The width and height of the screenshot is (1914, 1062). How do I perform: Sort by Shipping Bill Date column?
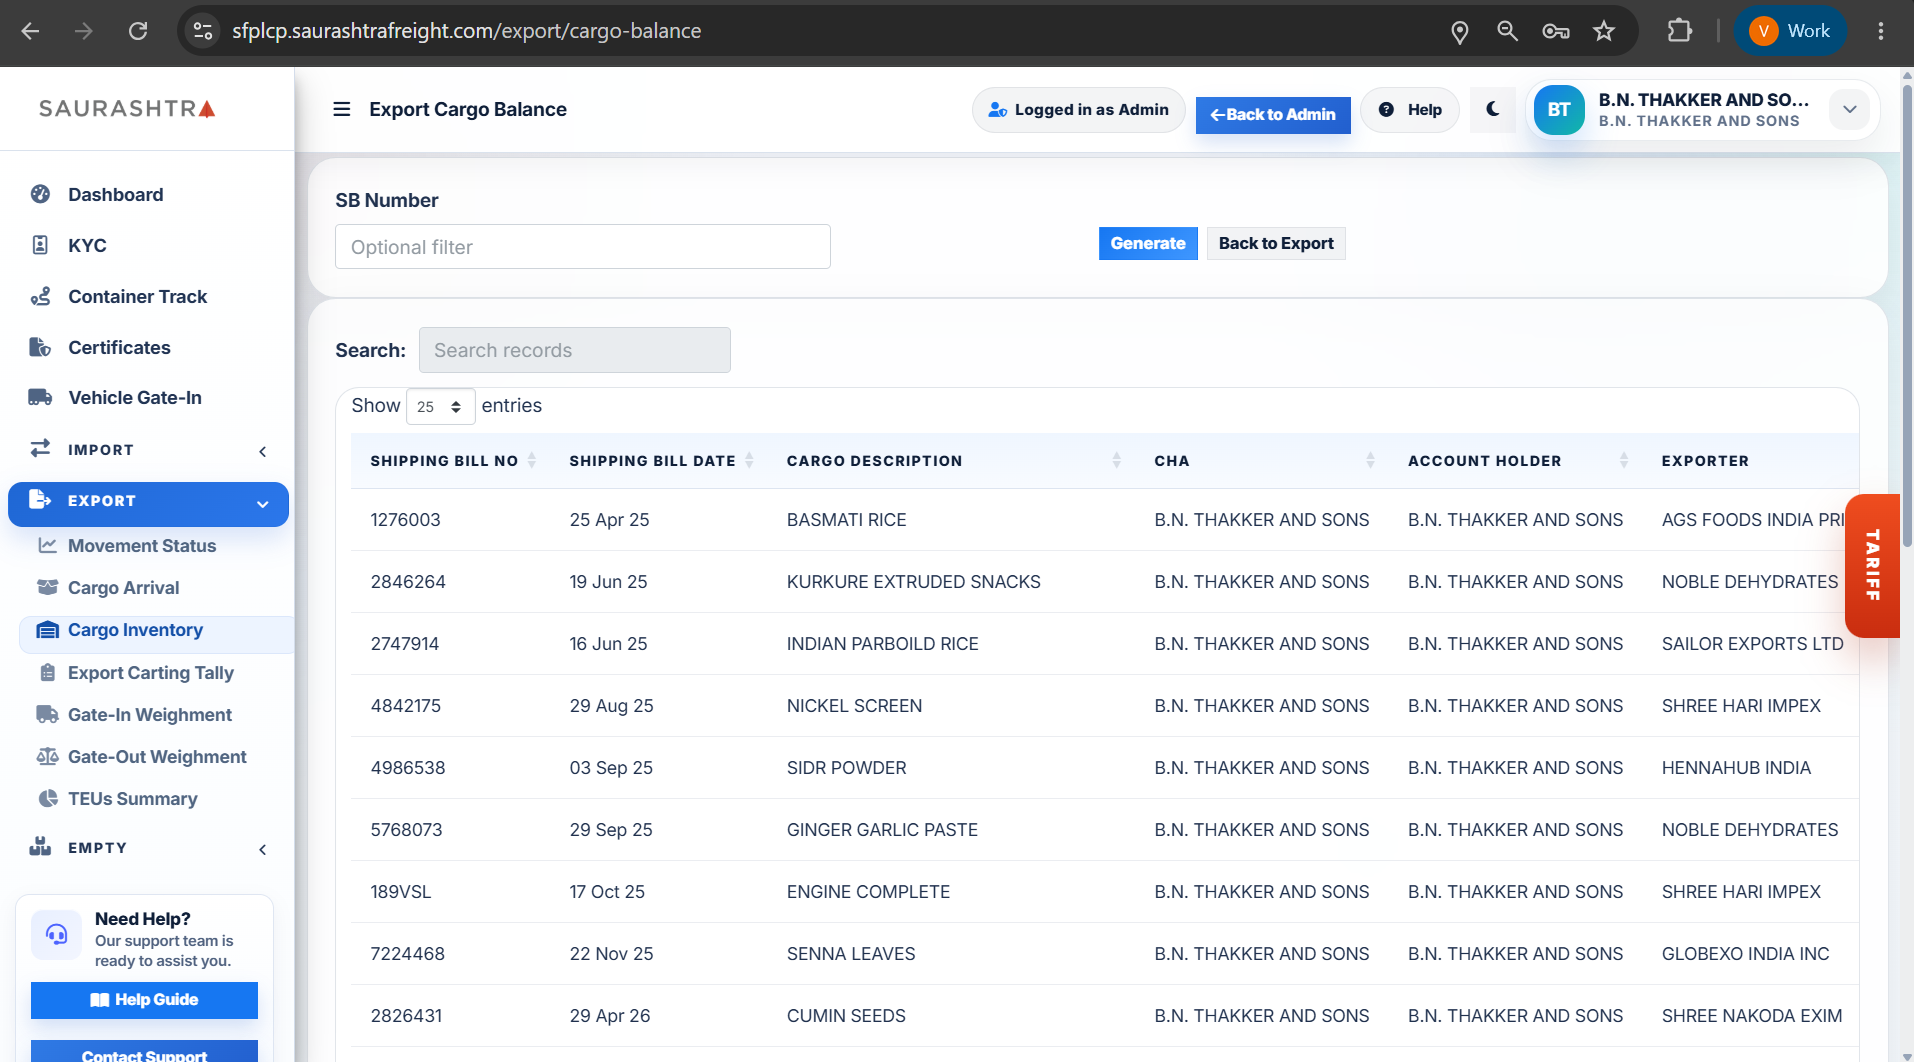[661, 460]
